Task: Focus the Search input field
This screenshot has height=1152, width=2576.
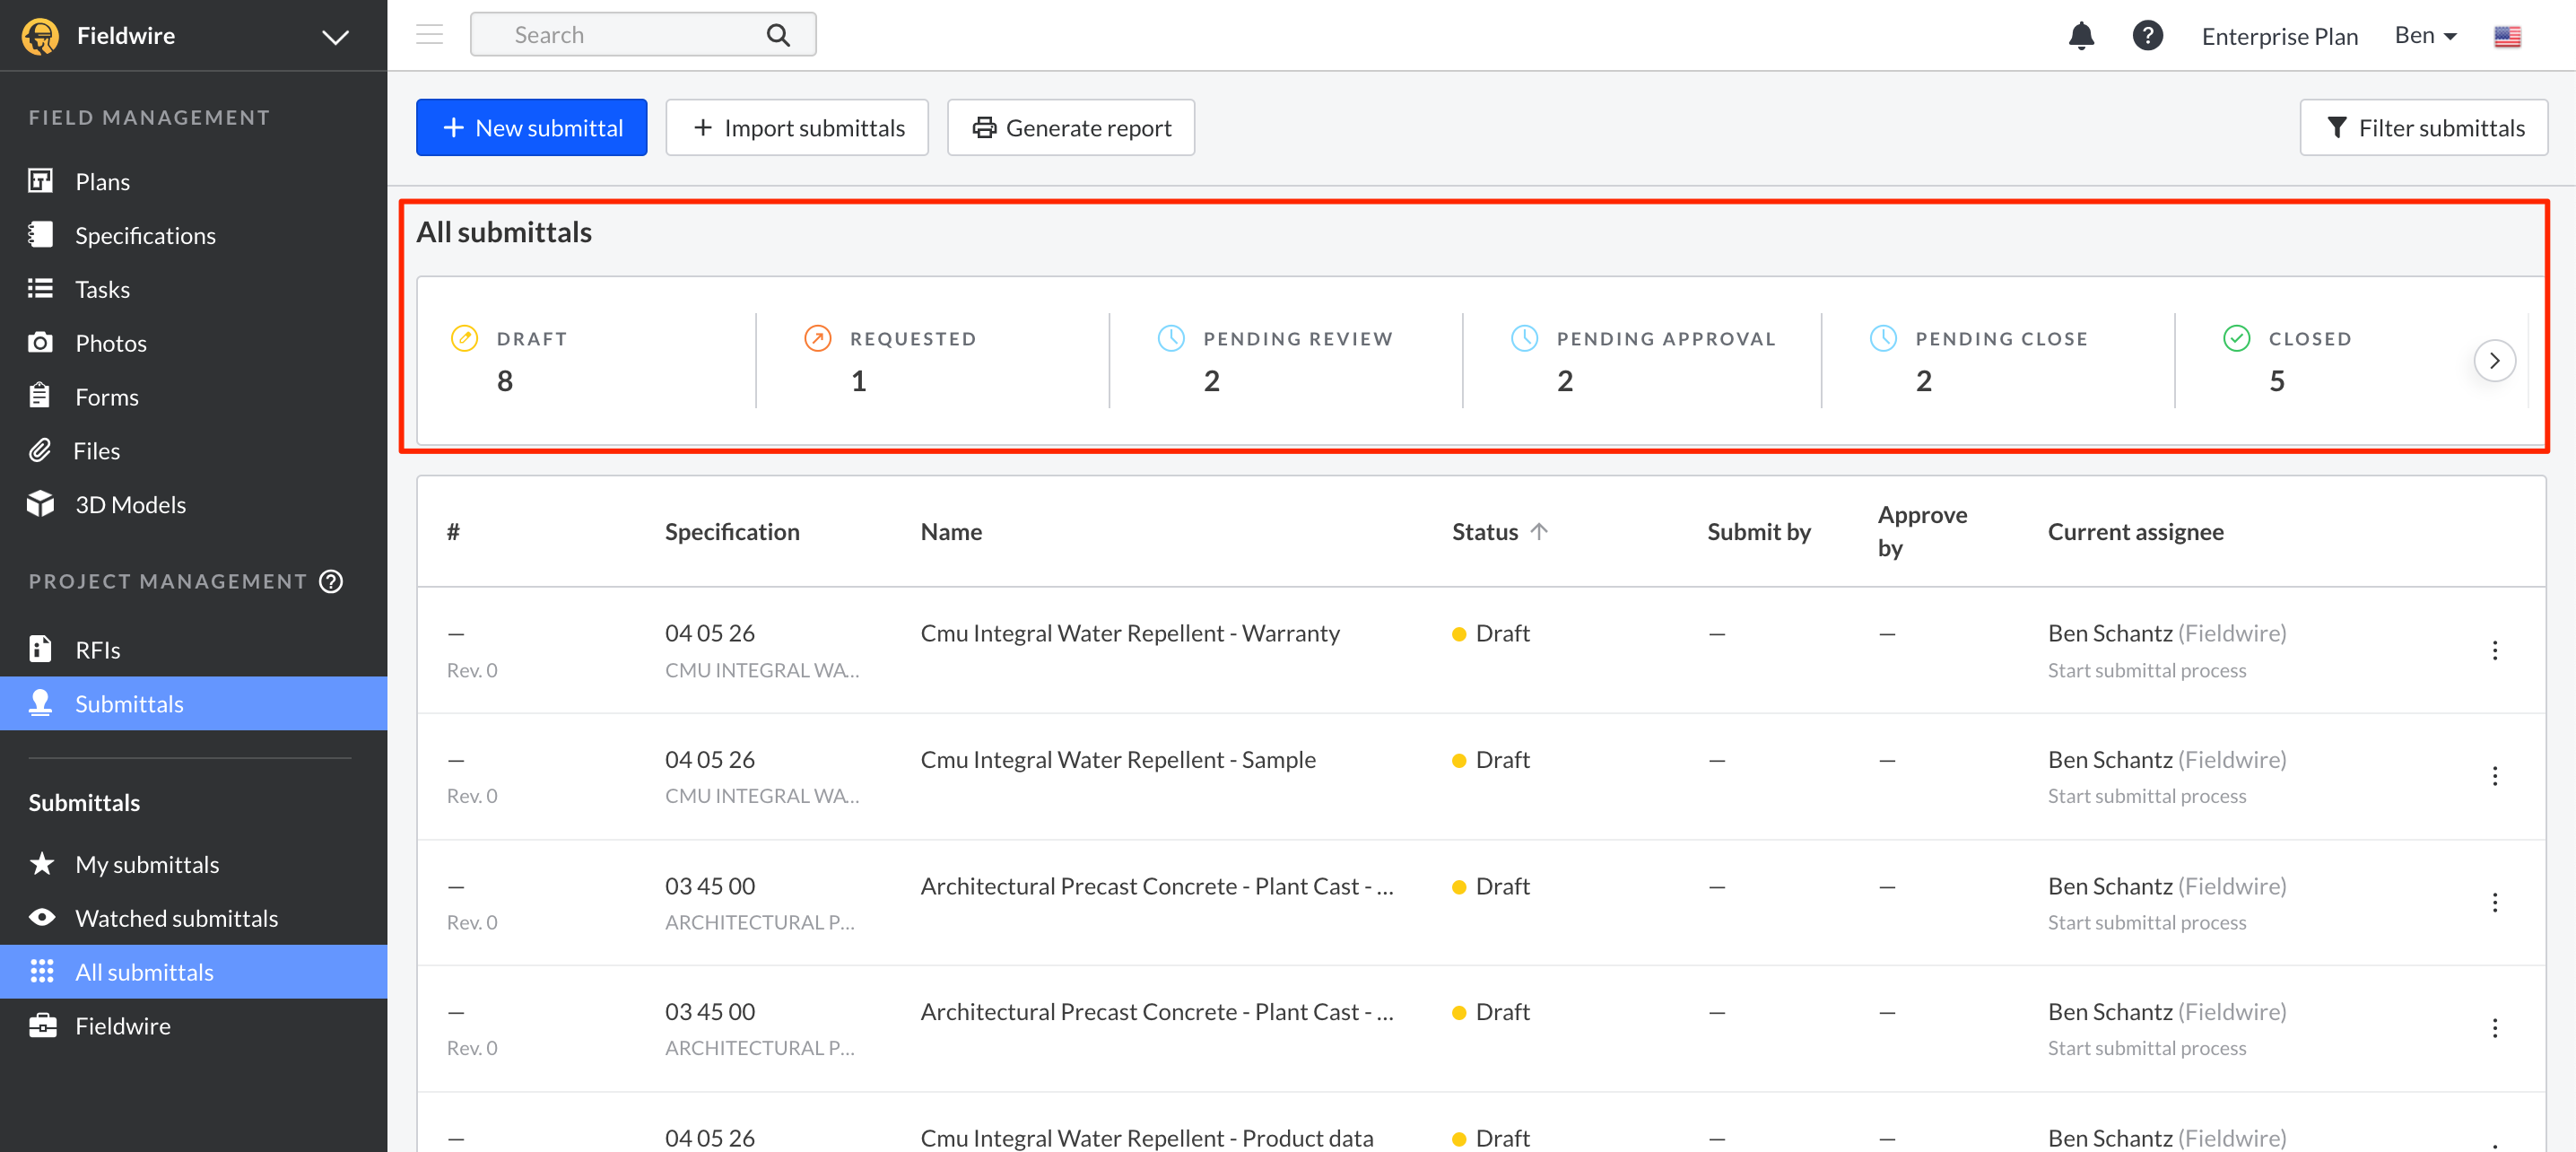Action: click(643, 35)
